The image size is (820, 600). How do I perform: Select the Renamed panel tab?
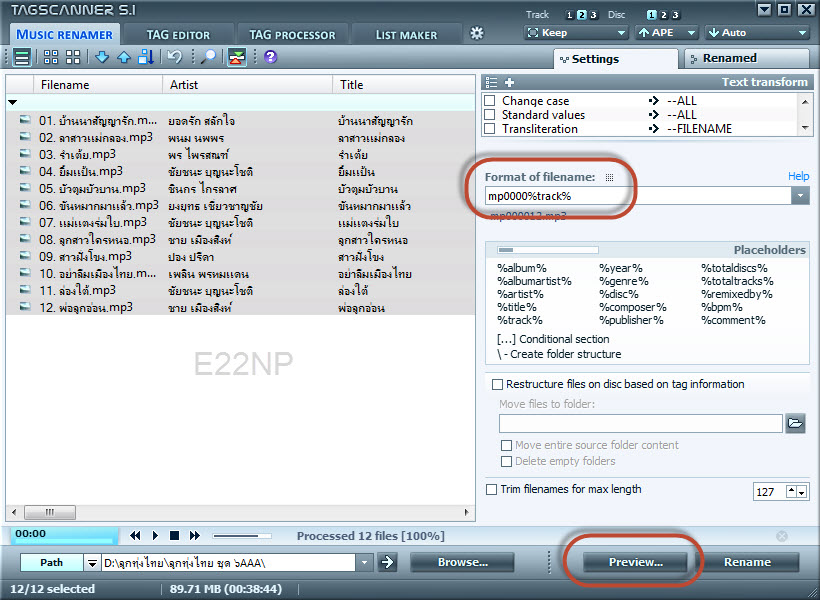pos(747,59)
